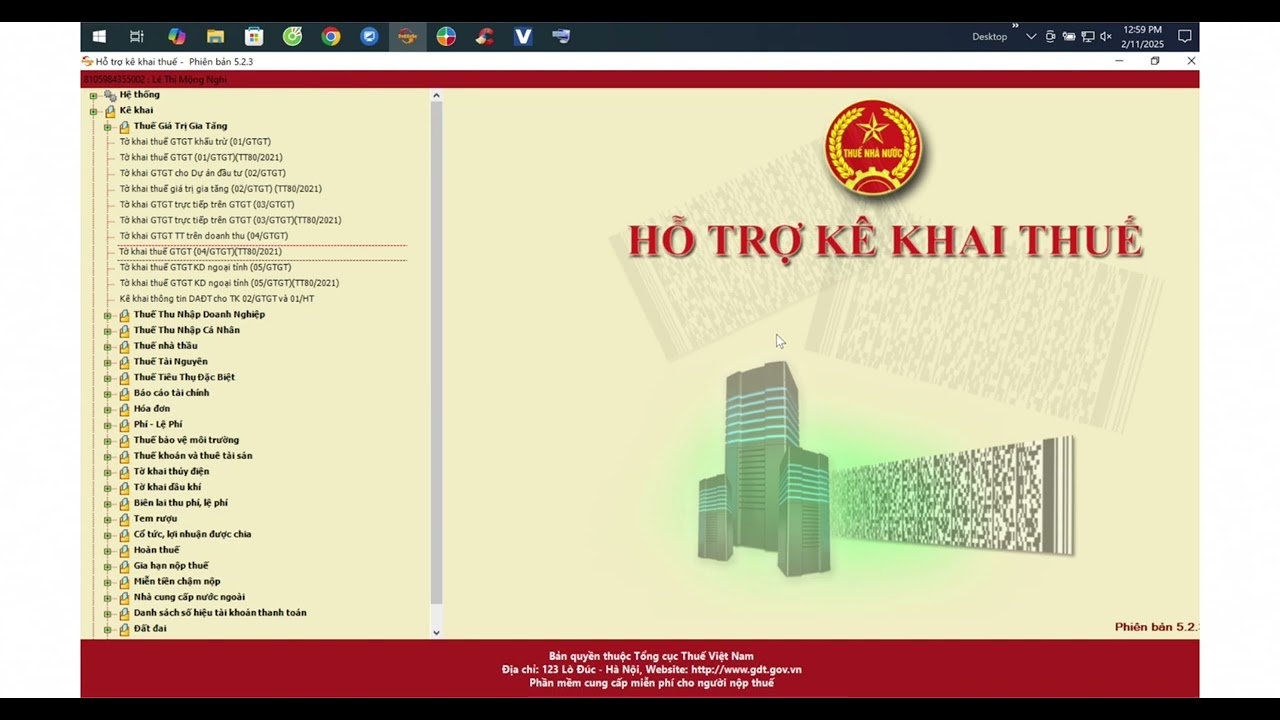Screen dimensions: 1280x720
Task: Click the folder icon next to Hoàn thuế
Action: point(124,550)
